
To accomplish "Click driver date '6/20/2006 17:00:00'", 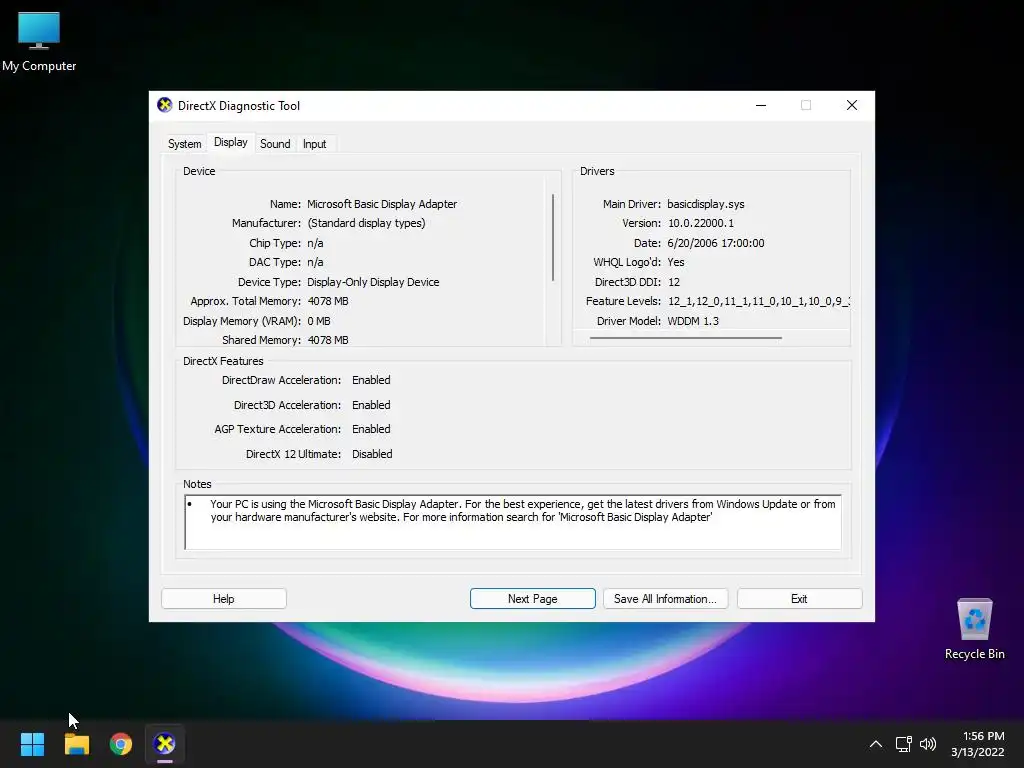I will pos(716,243).
